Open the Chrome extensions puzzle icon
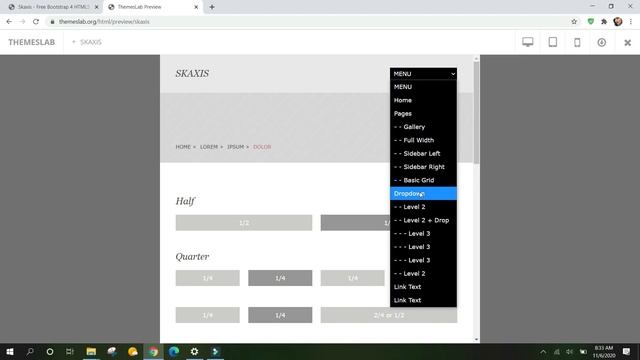The width and height of the screenshot is (640, 360). pyautogui.click(x=604, y=22)
